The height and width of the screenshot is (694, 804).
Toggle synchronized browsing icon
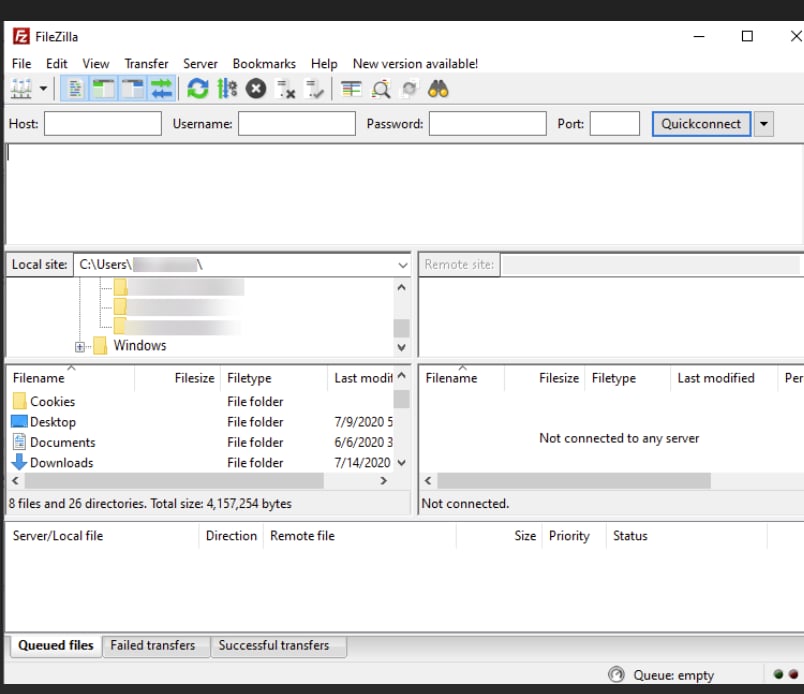click(x=410, y=89)
